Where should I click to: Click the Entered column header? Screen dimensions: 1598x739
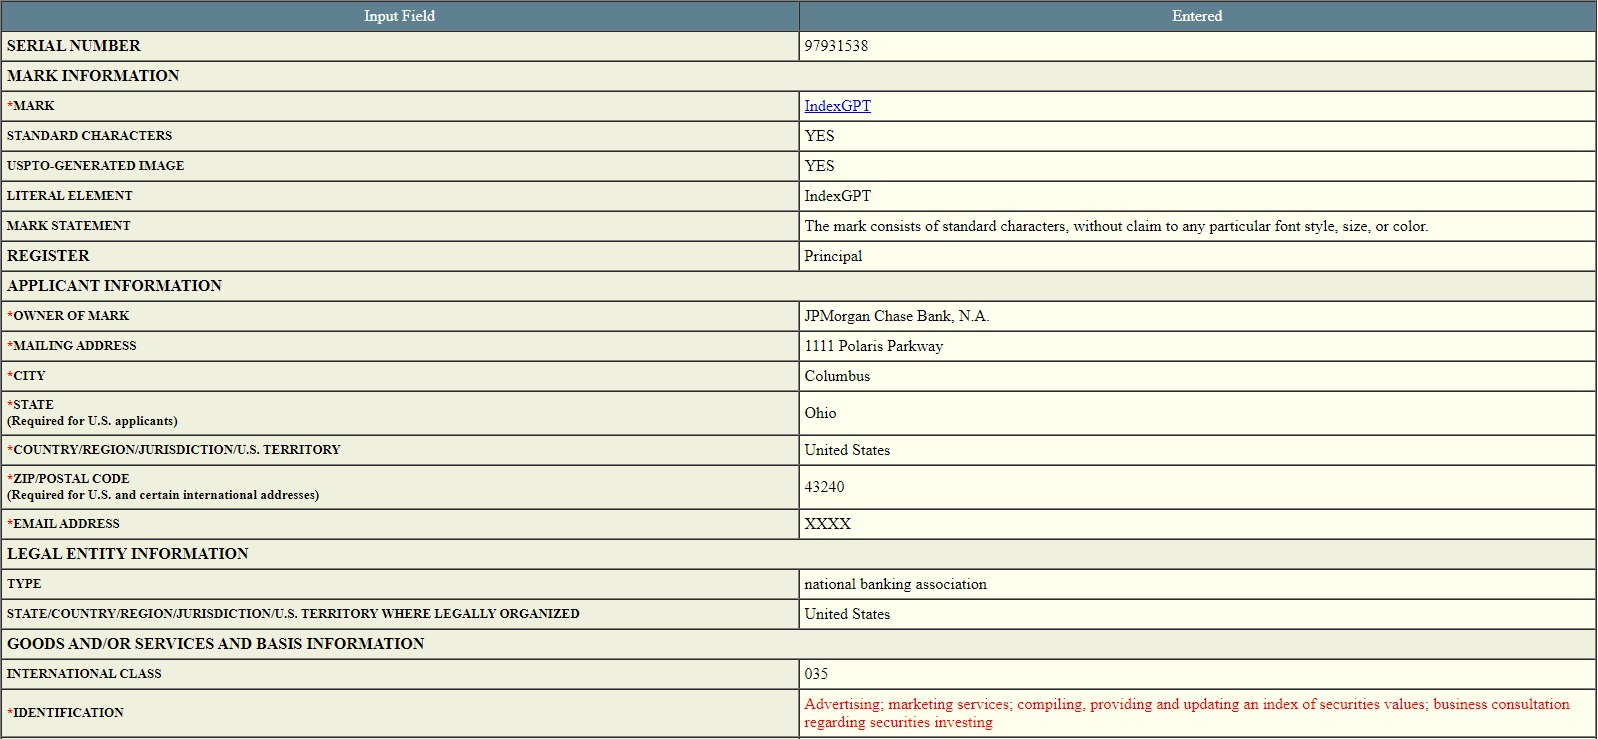[1197, 16]
